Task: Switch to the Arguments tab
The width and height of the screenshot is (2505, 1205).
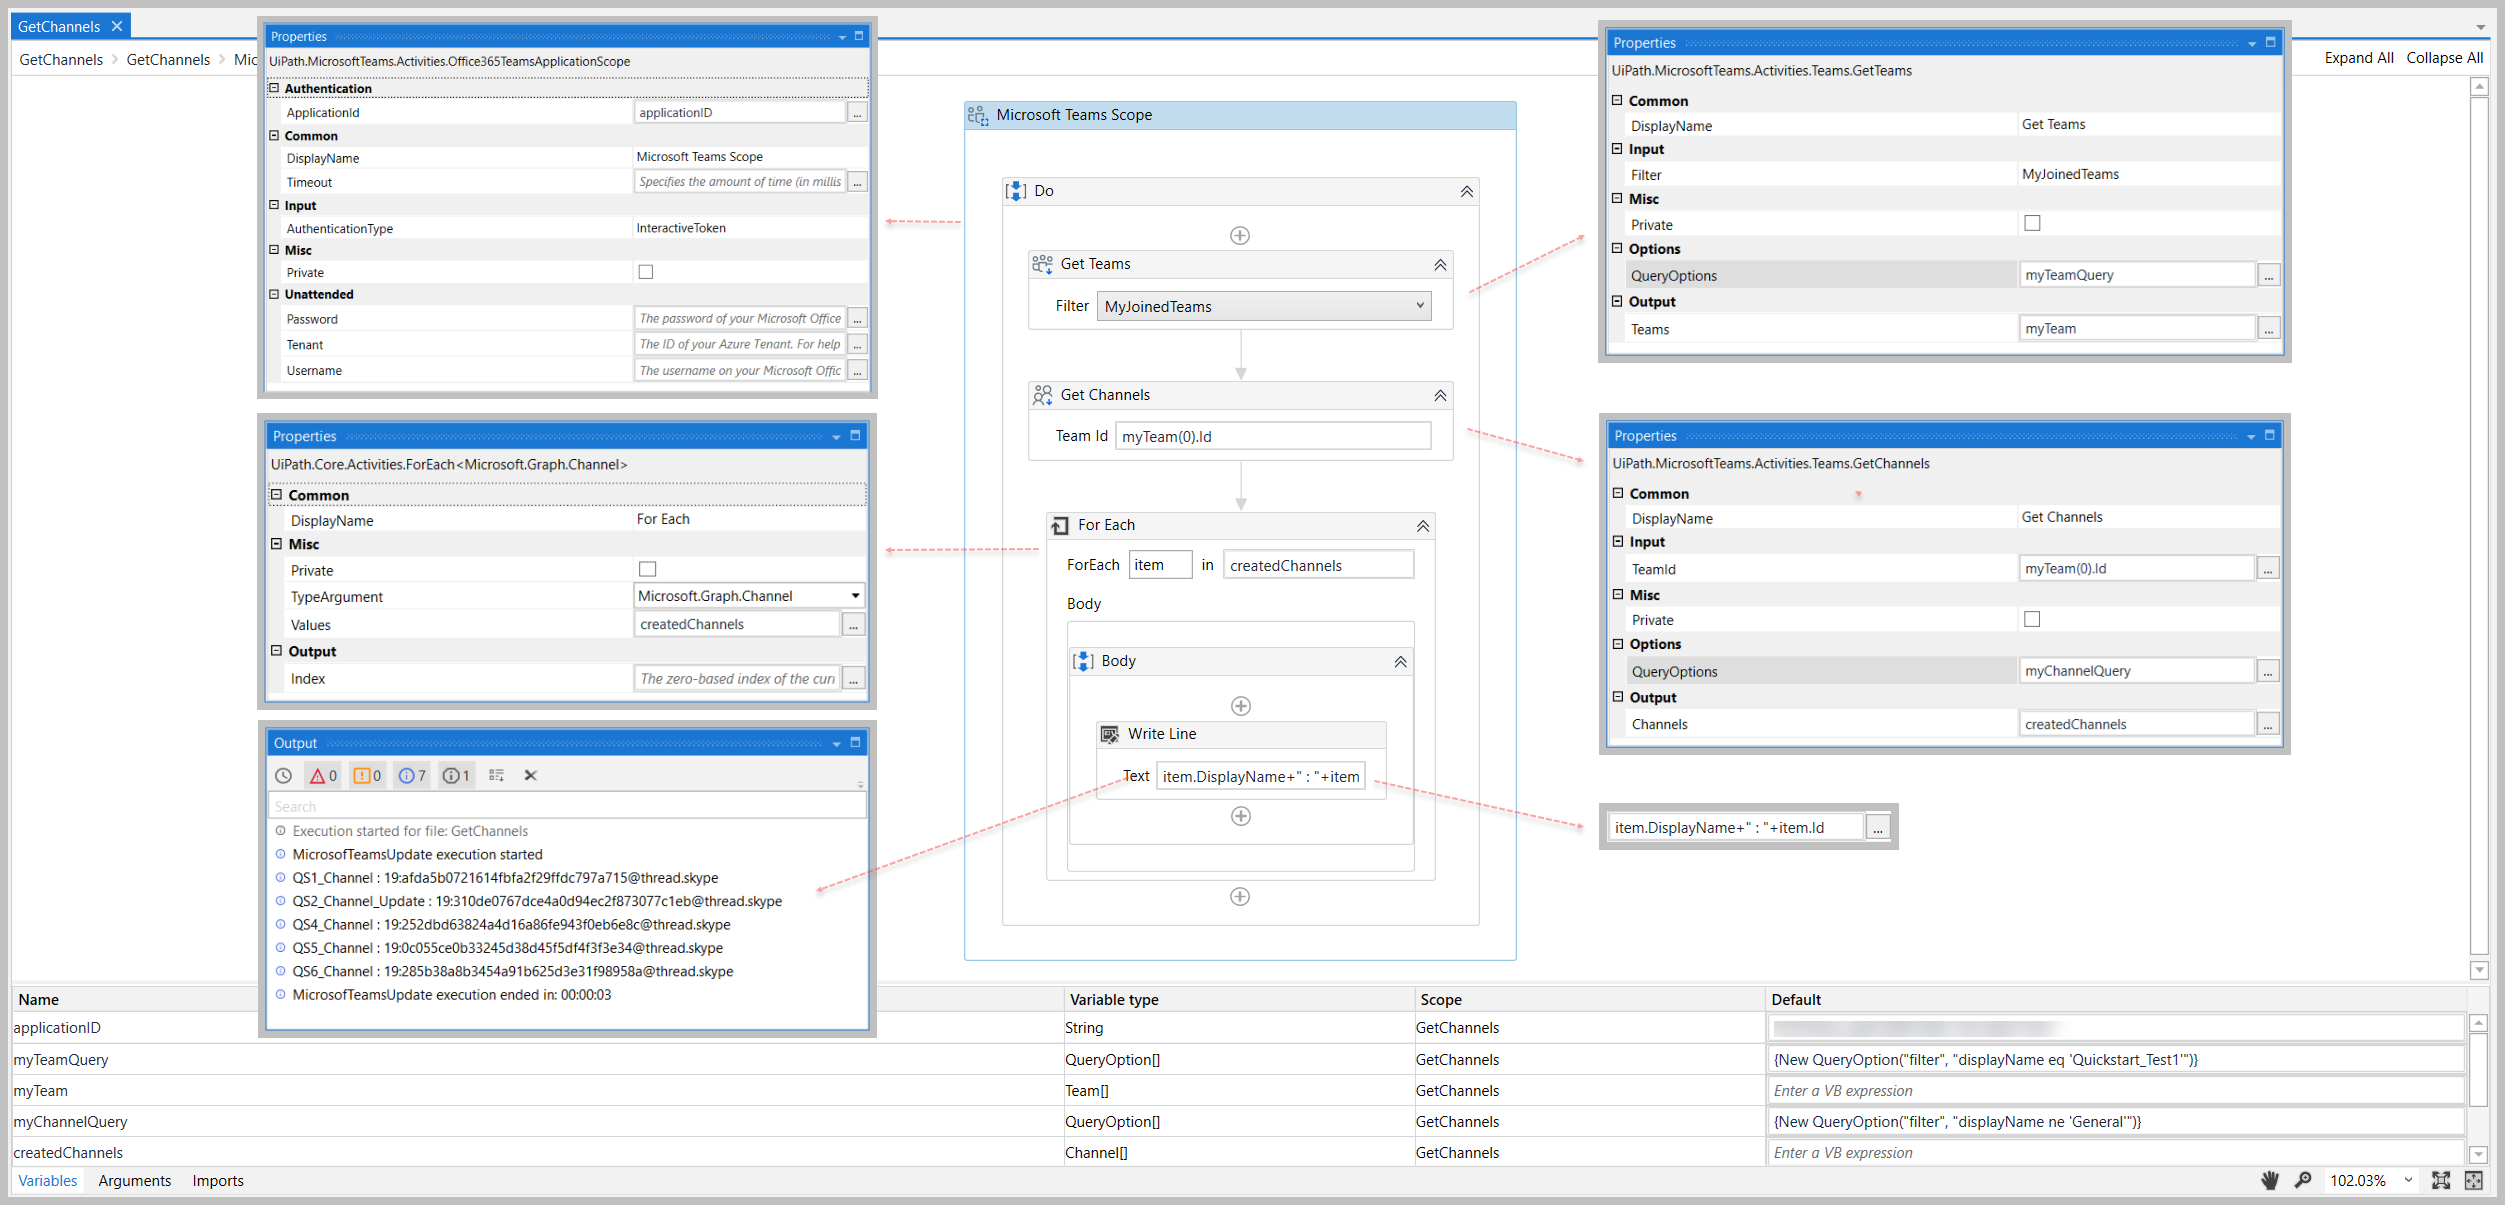Action: point(135,1181)
